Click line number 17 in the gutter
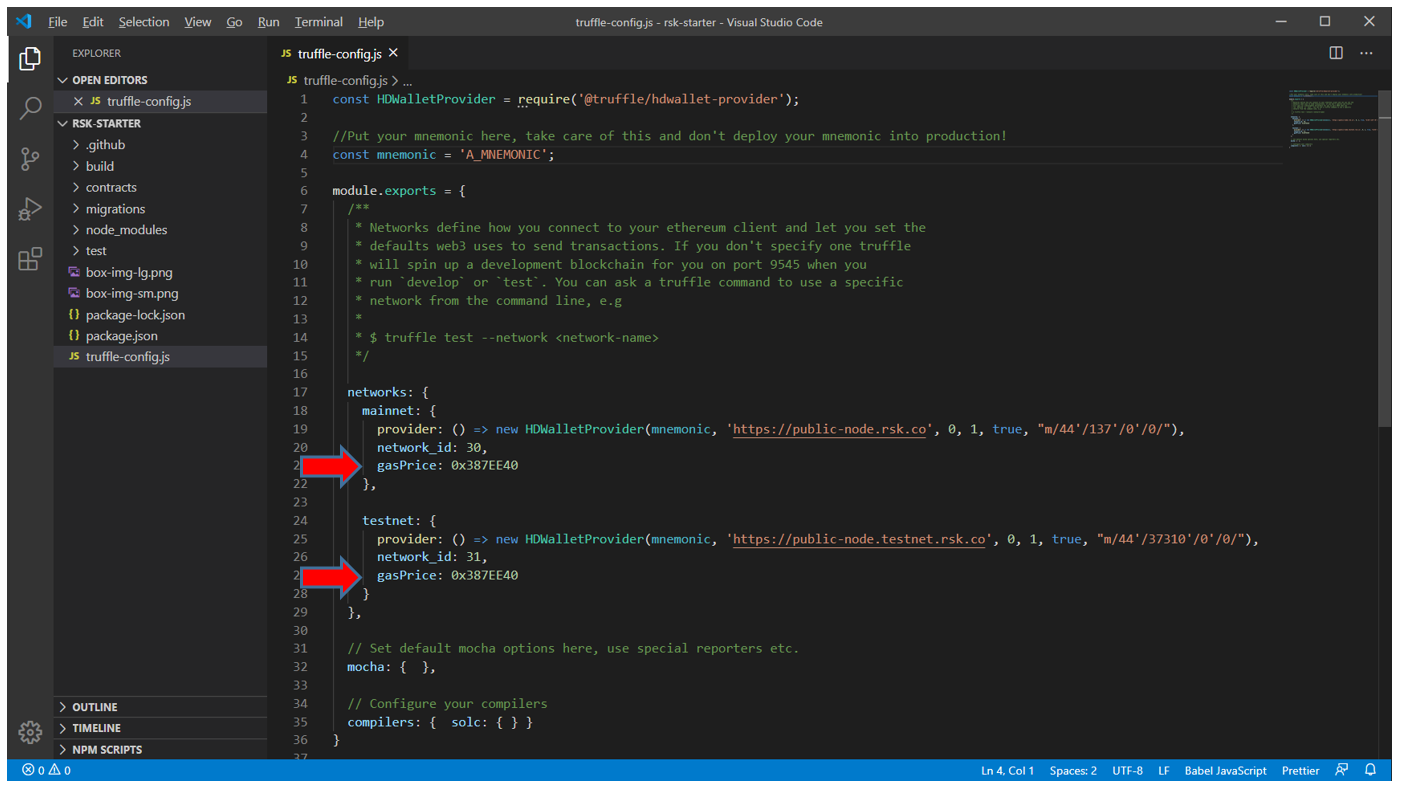The height and width of the screenshot is (786, 1403). 300,392
